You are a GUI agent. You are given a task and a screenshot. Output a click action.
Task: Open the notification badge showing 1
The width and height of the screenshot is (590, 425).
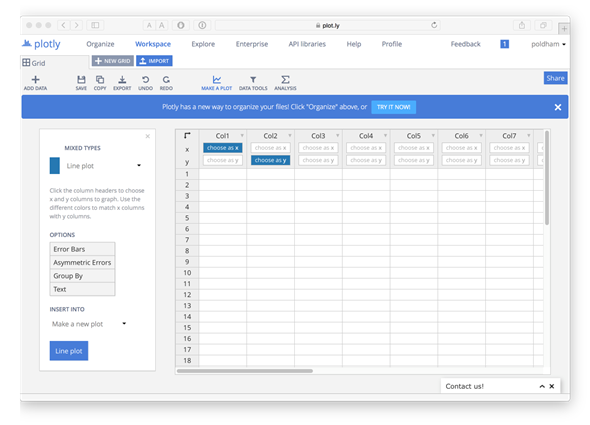[x=504, y=44]
